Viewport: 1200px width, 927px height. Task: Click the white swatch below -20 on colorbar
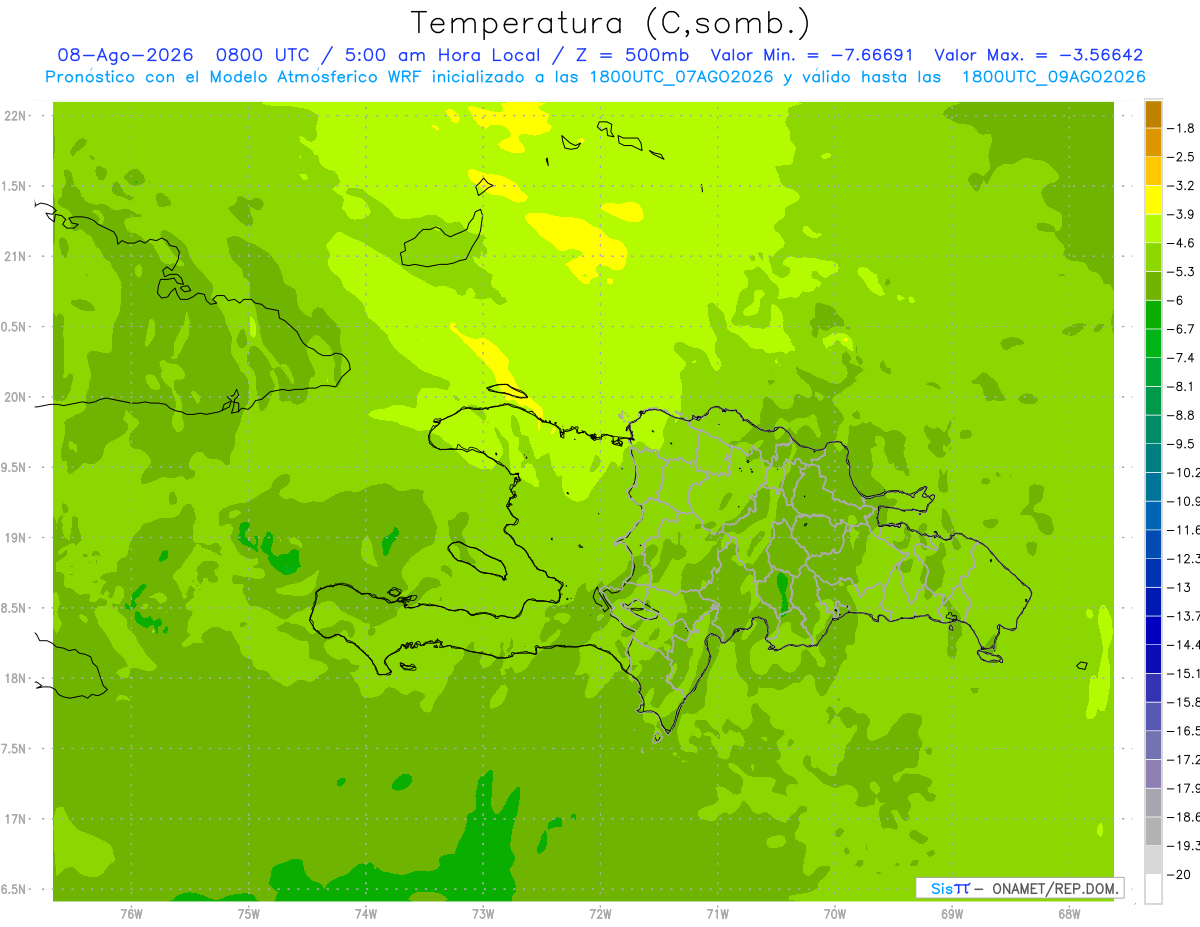pos(1153,889)
